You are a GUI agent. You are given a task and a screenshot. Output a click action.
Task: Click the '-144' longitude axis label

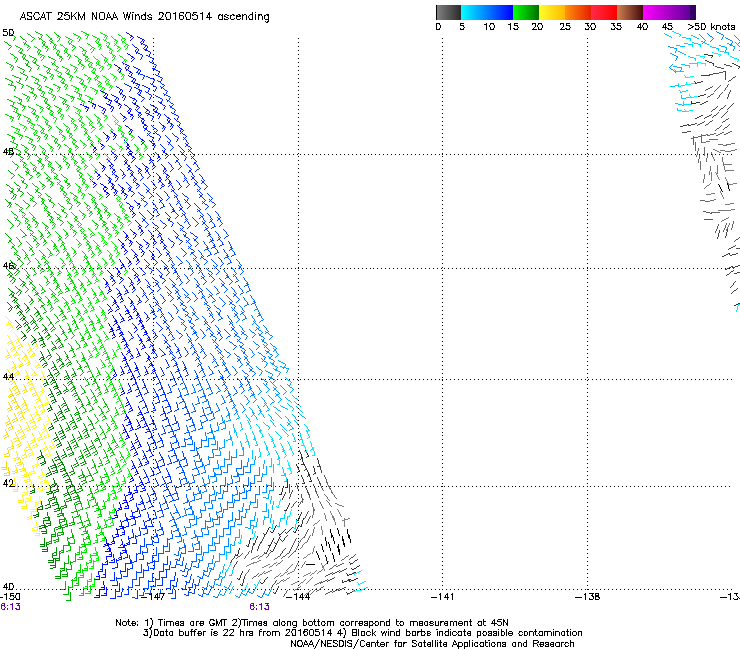(298, 597)
